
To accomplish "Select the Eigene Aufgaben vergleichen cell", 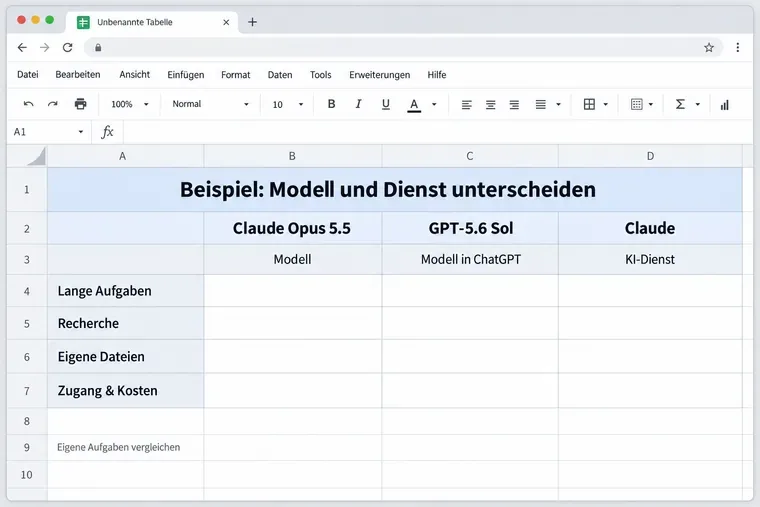I will coord(126,447).
